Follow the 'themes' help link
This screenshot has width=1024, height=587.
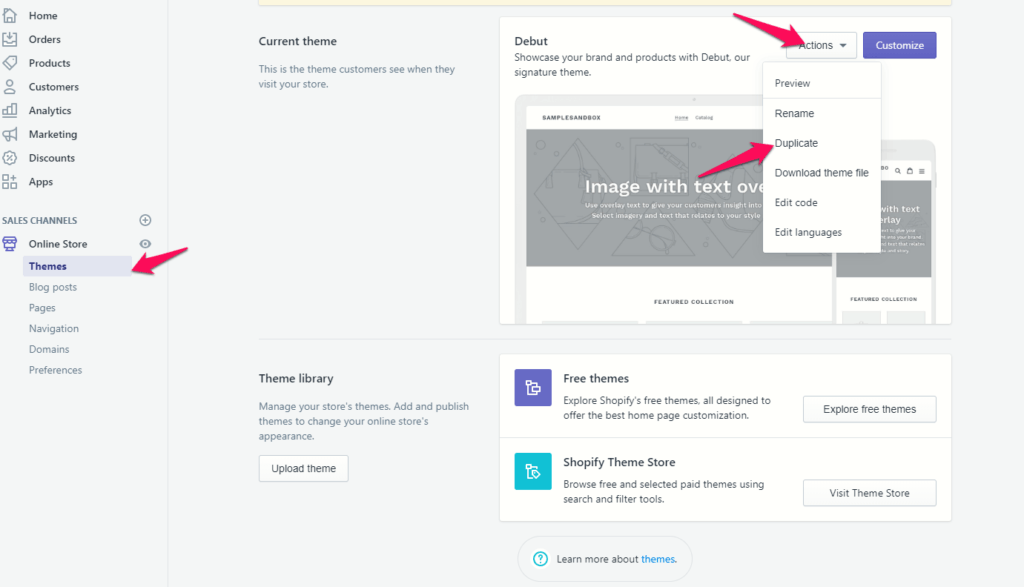click(658, 559)
